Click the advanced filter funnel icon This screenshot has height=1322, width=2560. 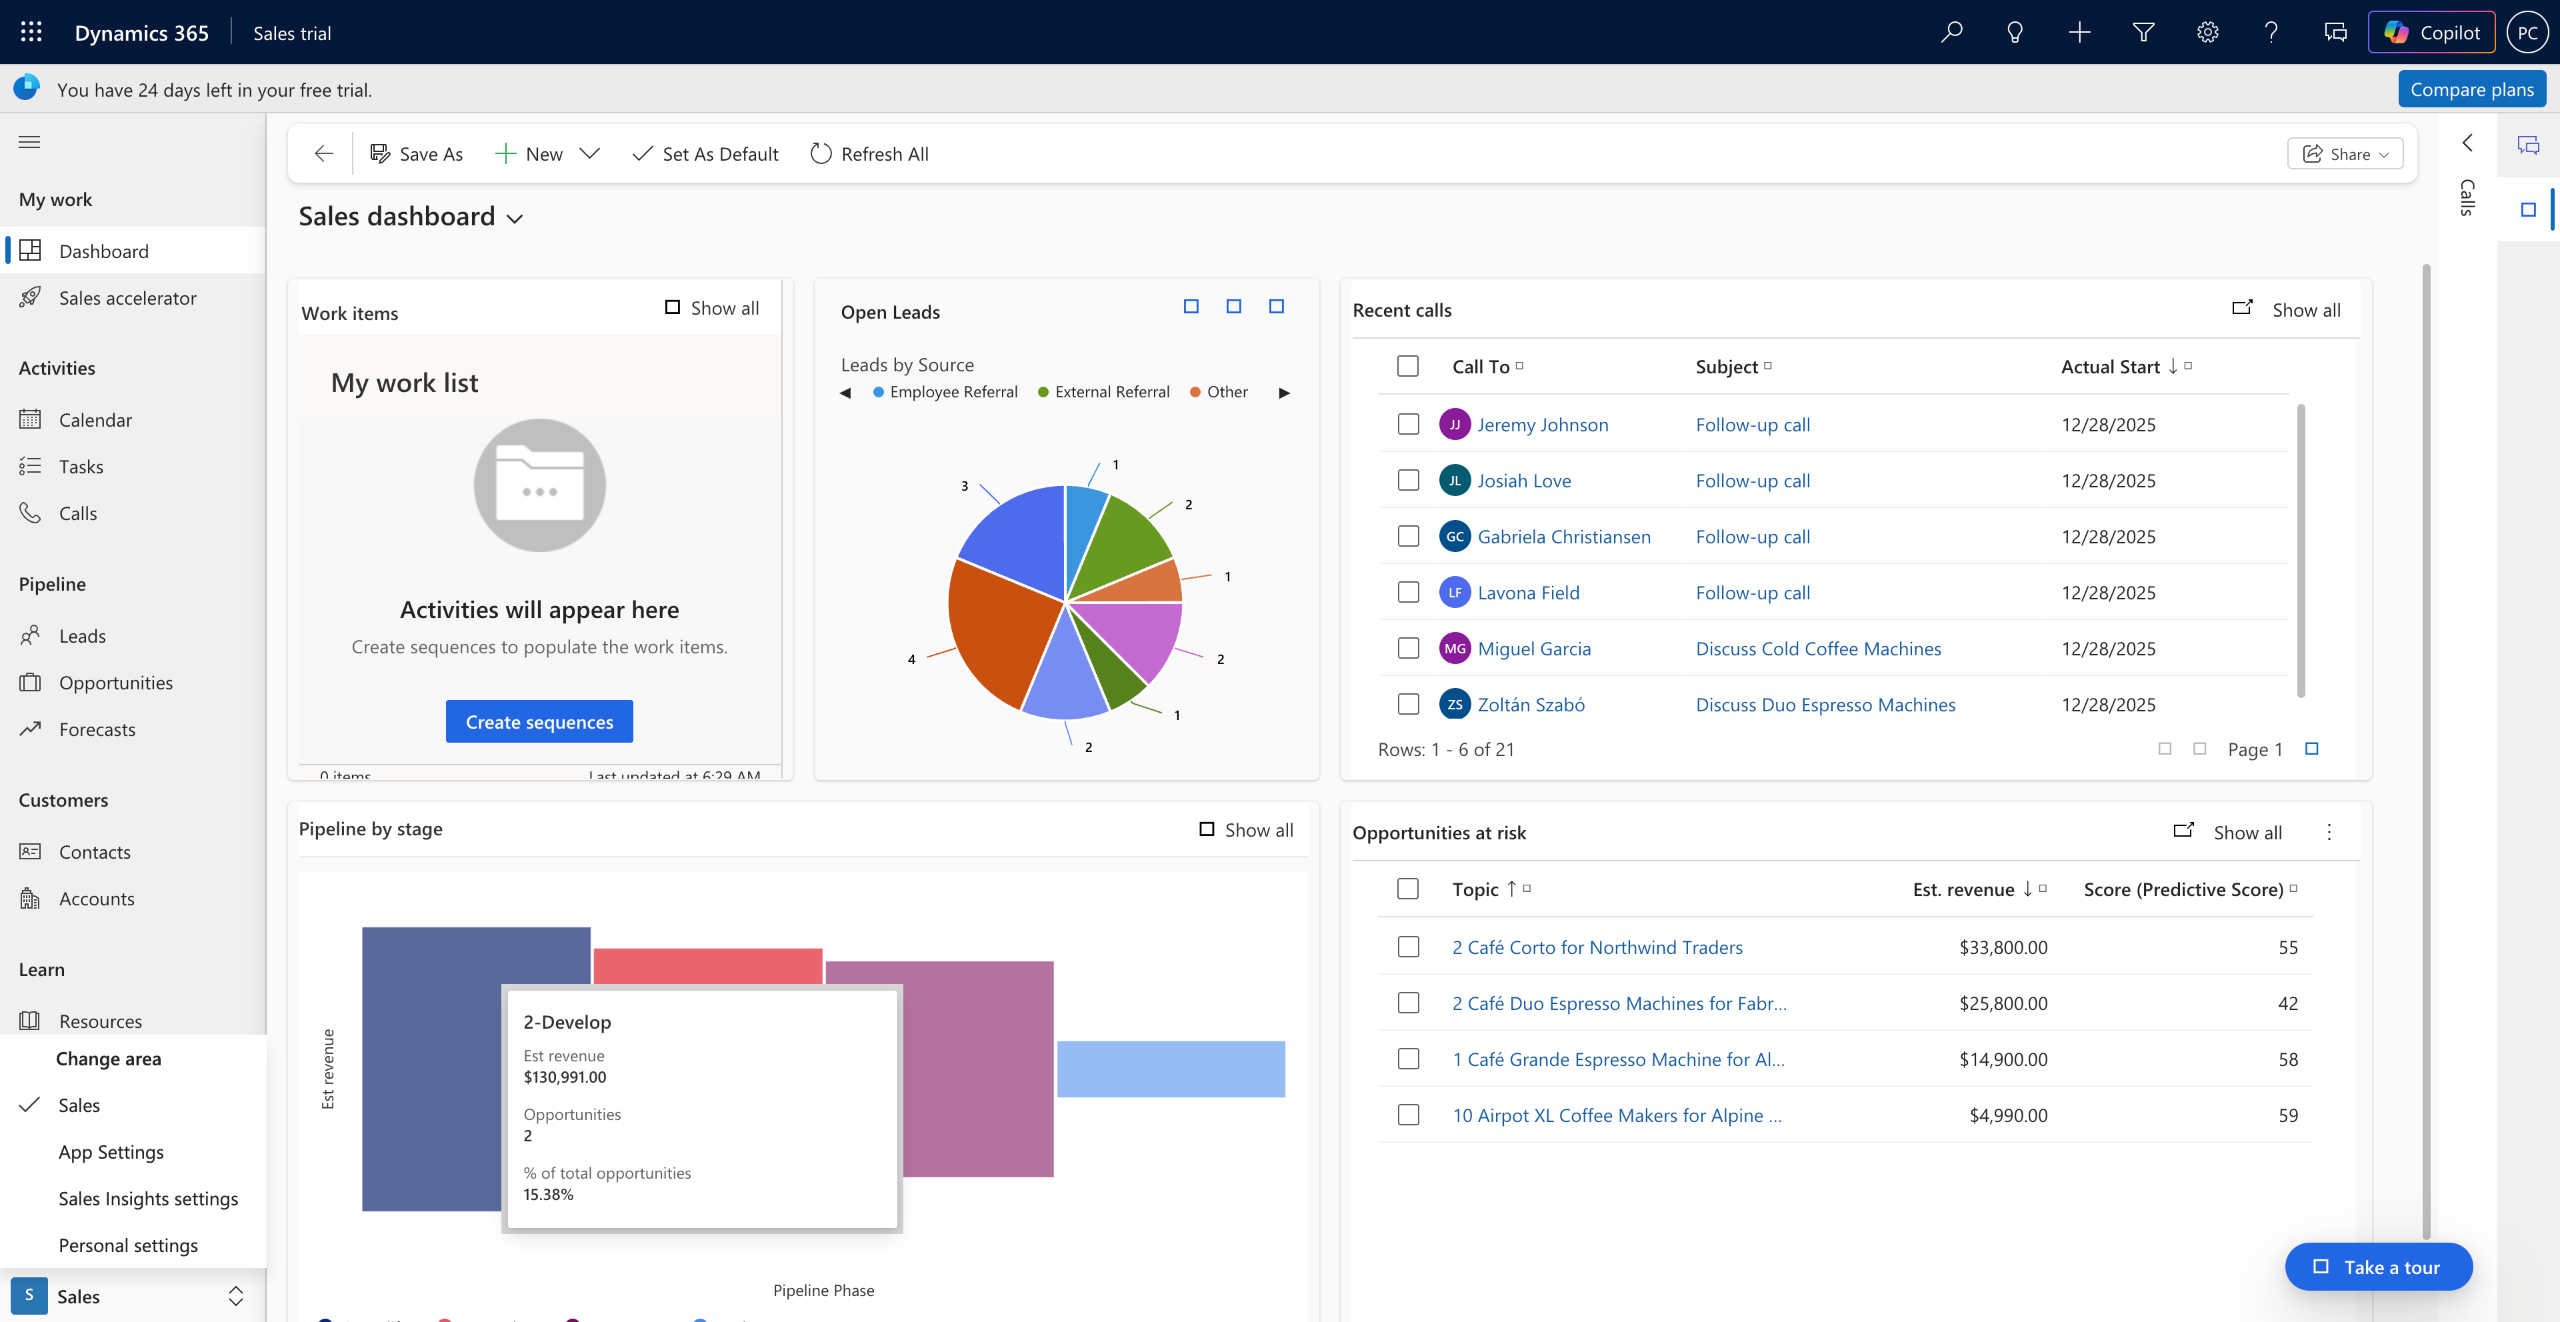2143,32
